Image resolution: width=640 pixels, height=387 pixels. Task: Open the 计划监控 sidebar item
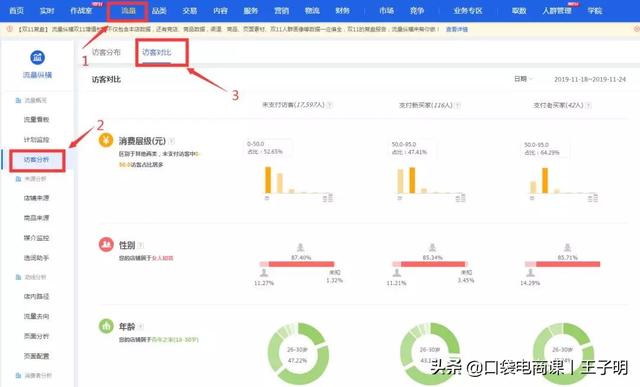pyautogui.click(x=36, y=140)
